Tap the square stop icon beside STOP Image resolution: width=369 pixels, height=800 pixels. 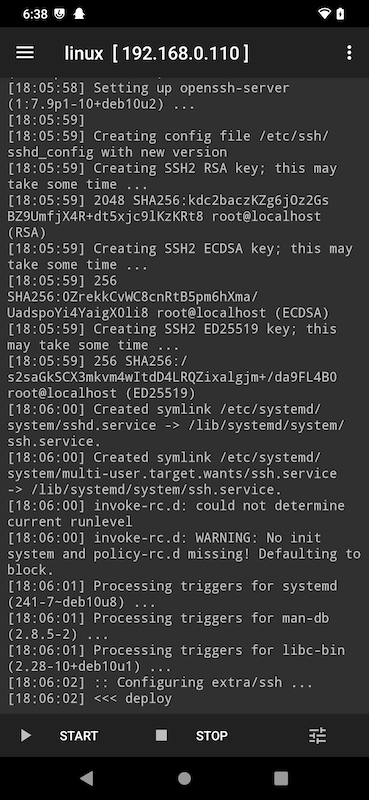[x=161, y=735]
